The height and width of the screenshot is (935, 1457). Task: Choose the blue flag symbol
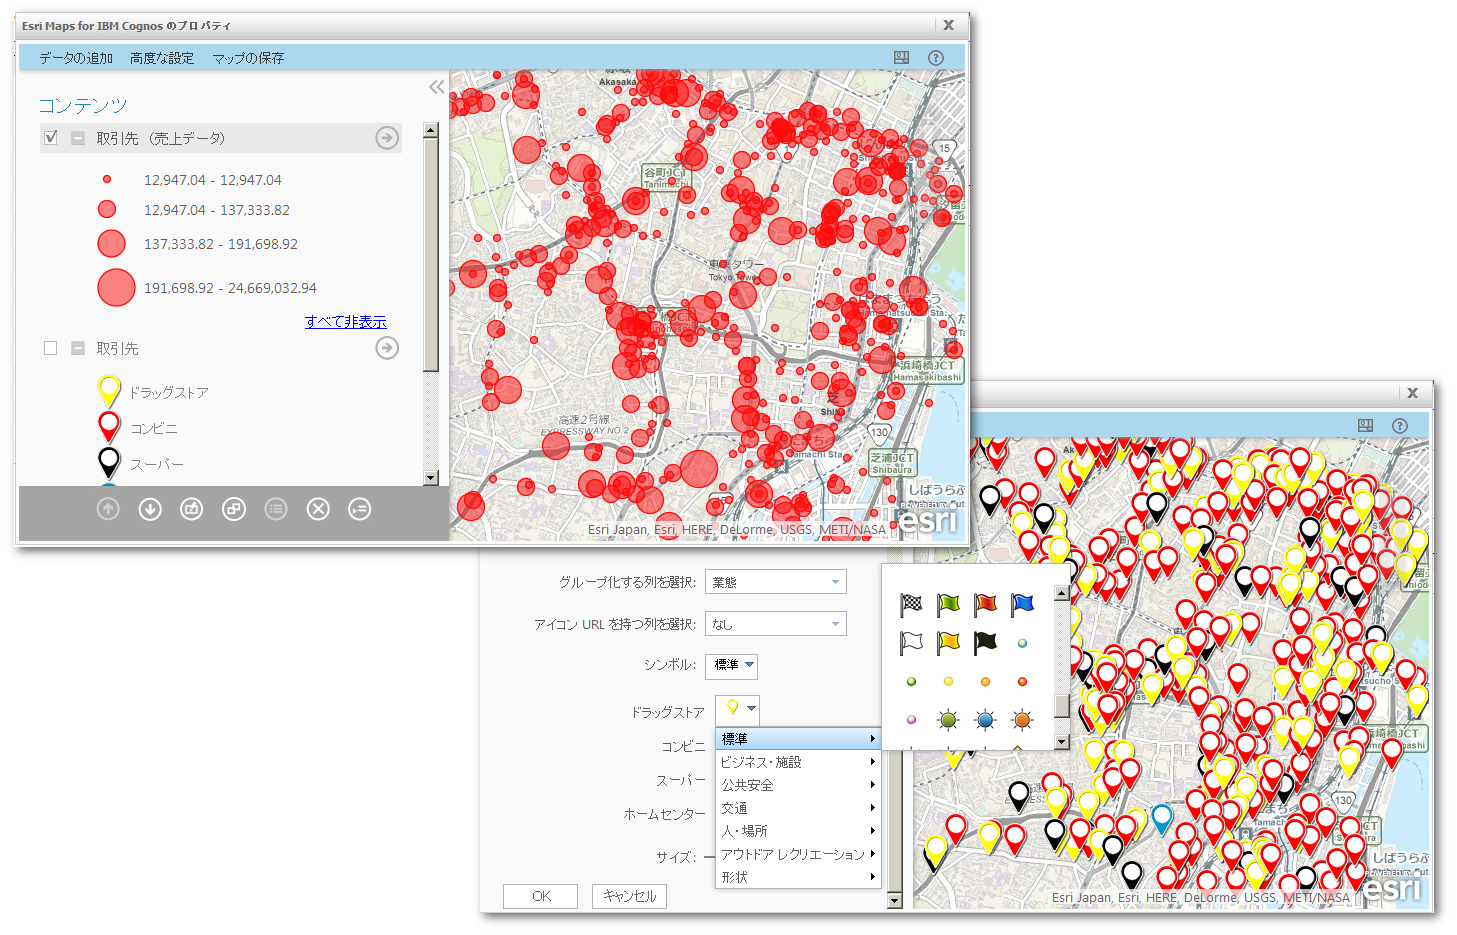[1022, 604]
